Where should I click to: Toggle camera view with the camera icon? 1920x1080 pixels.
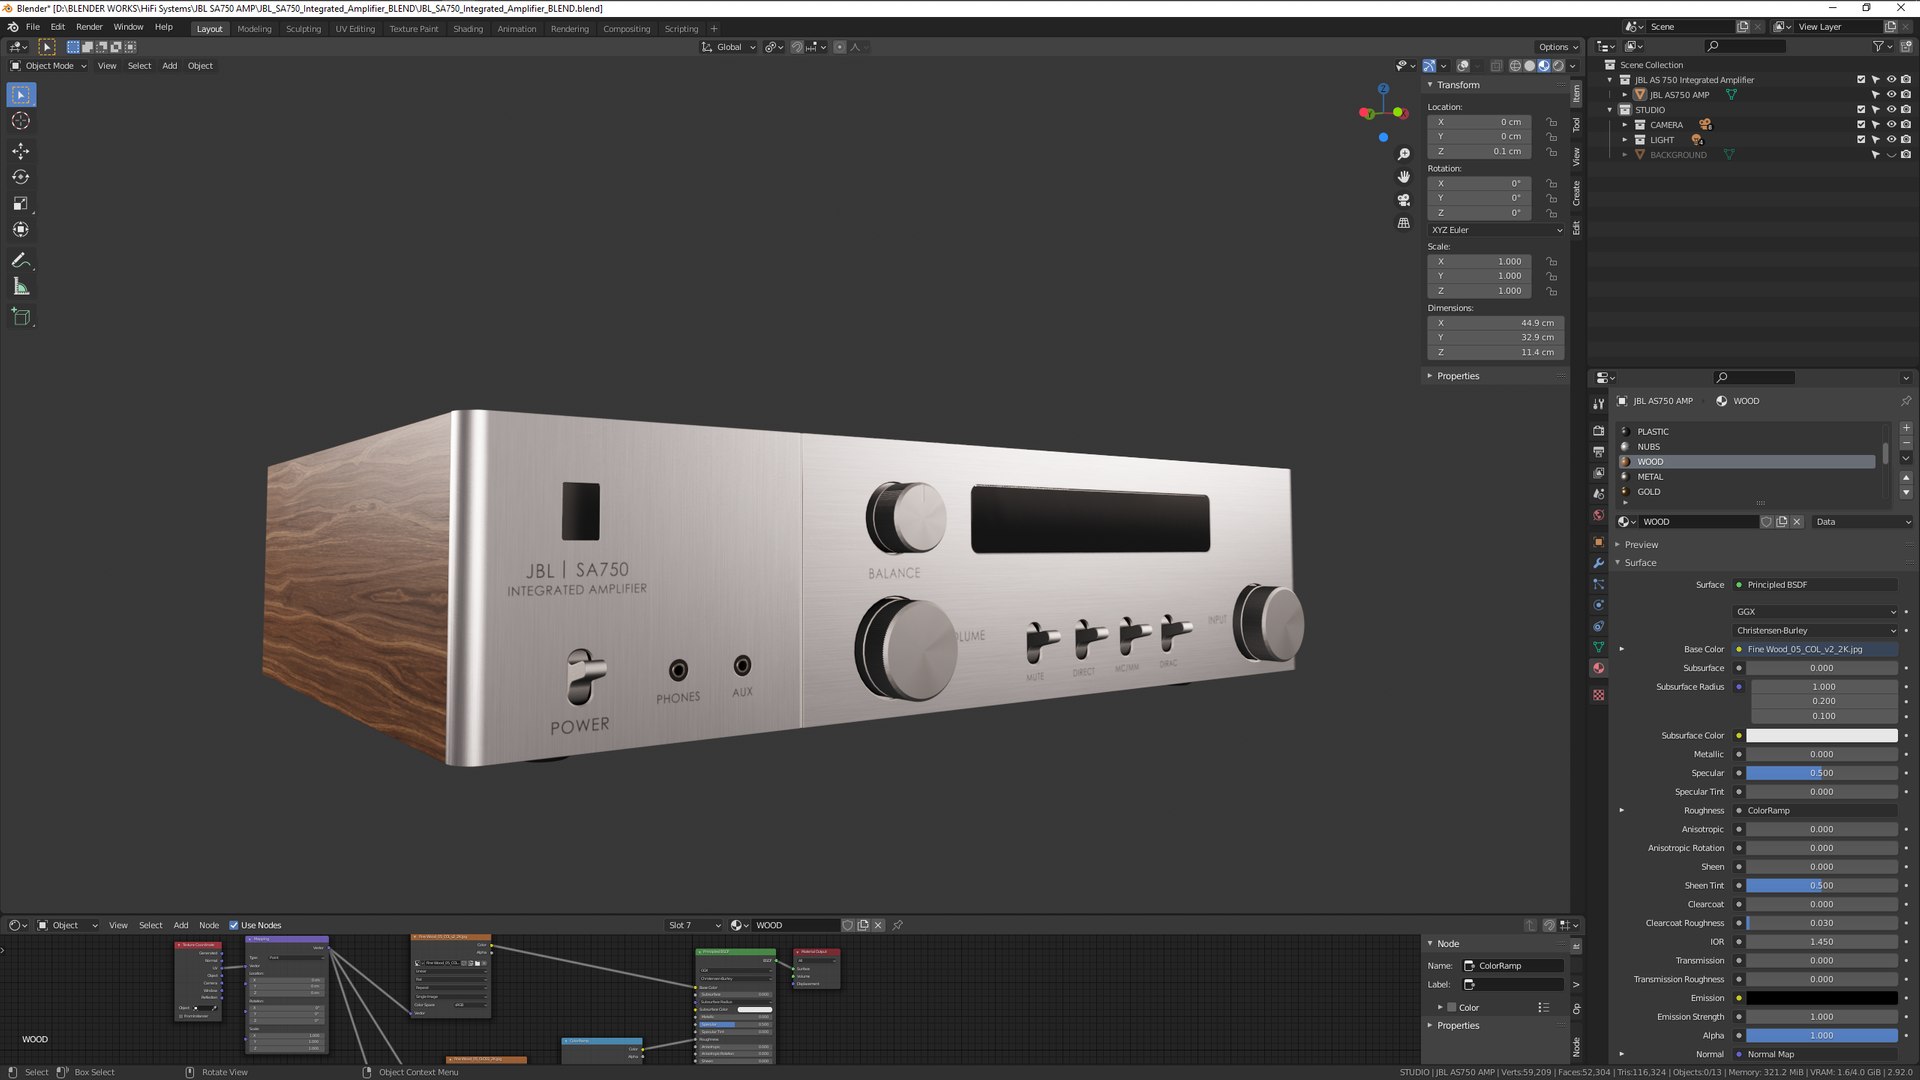1404,200
